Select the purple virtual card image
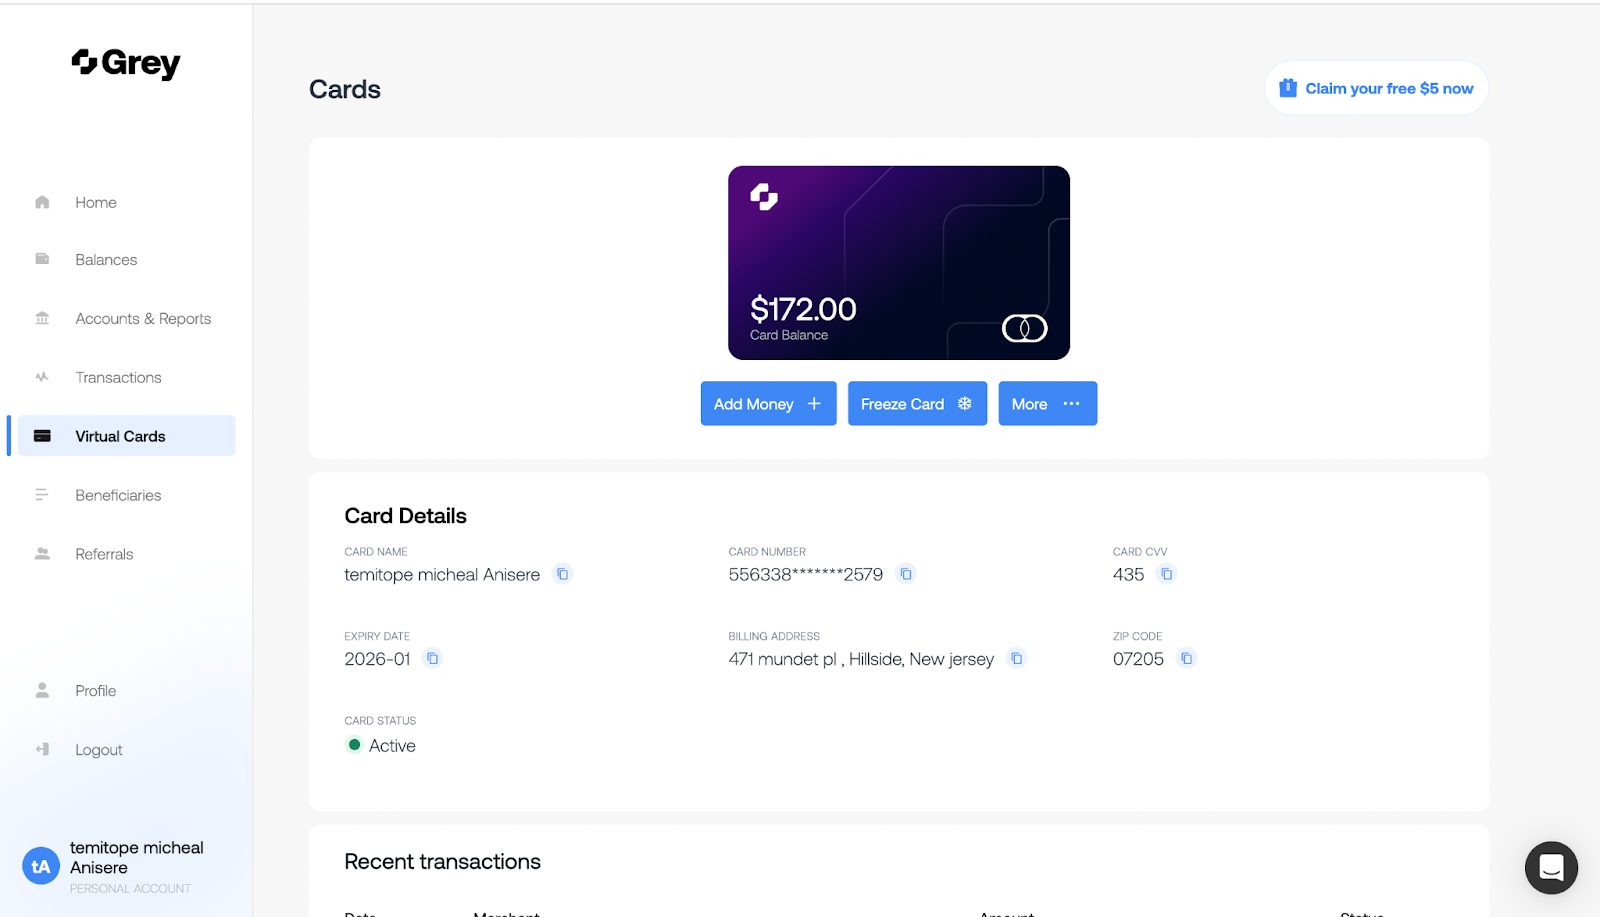Screen dimensions: 1600x917 pyautogui.click(x=898, y=262)
